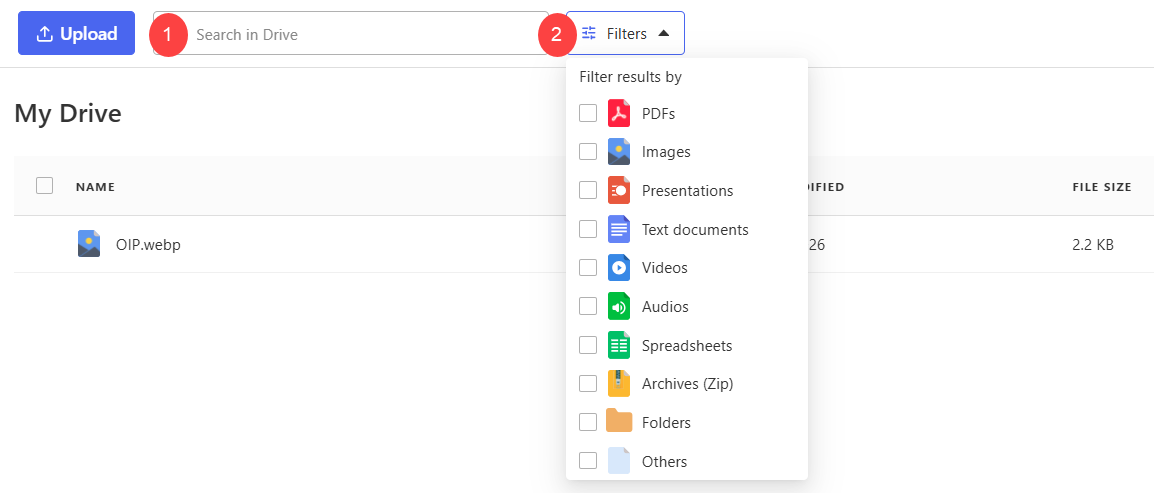
Task: Select the Images label
Action: tap(666, 152)
